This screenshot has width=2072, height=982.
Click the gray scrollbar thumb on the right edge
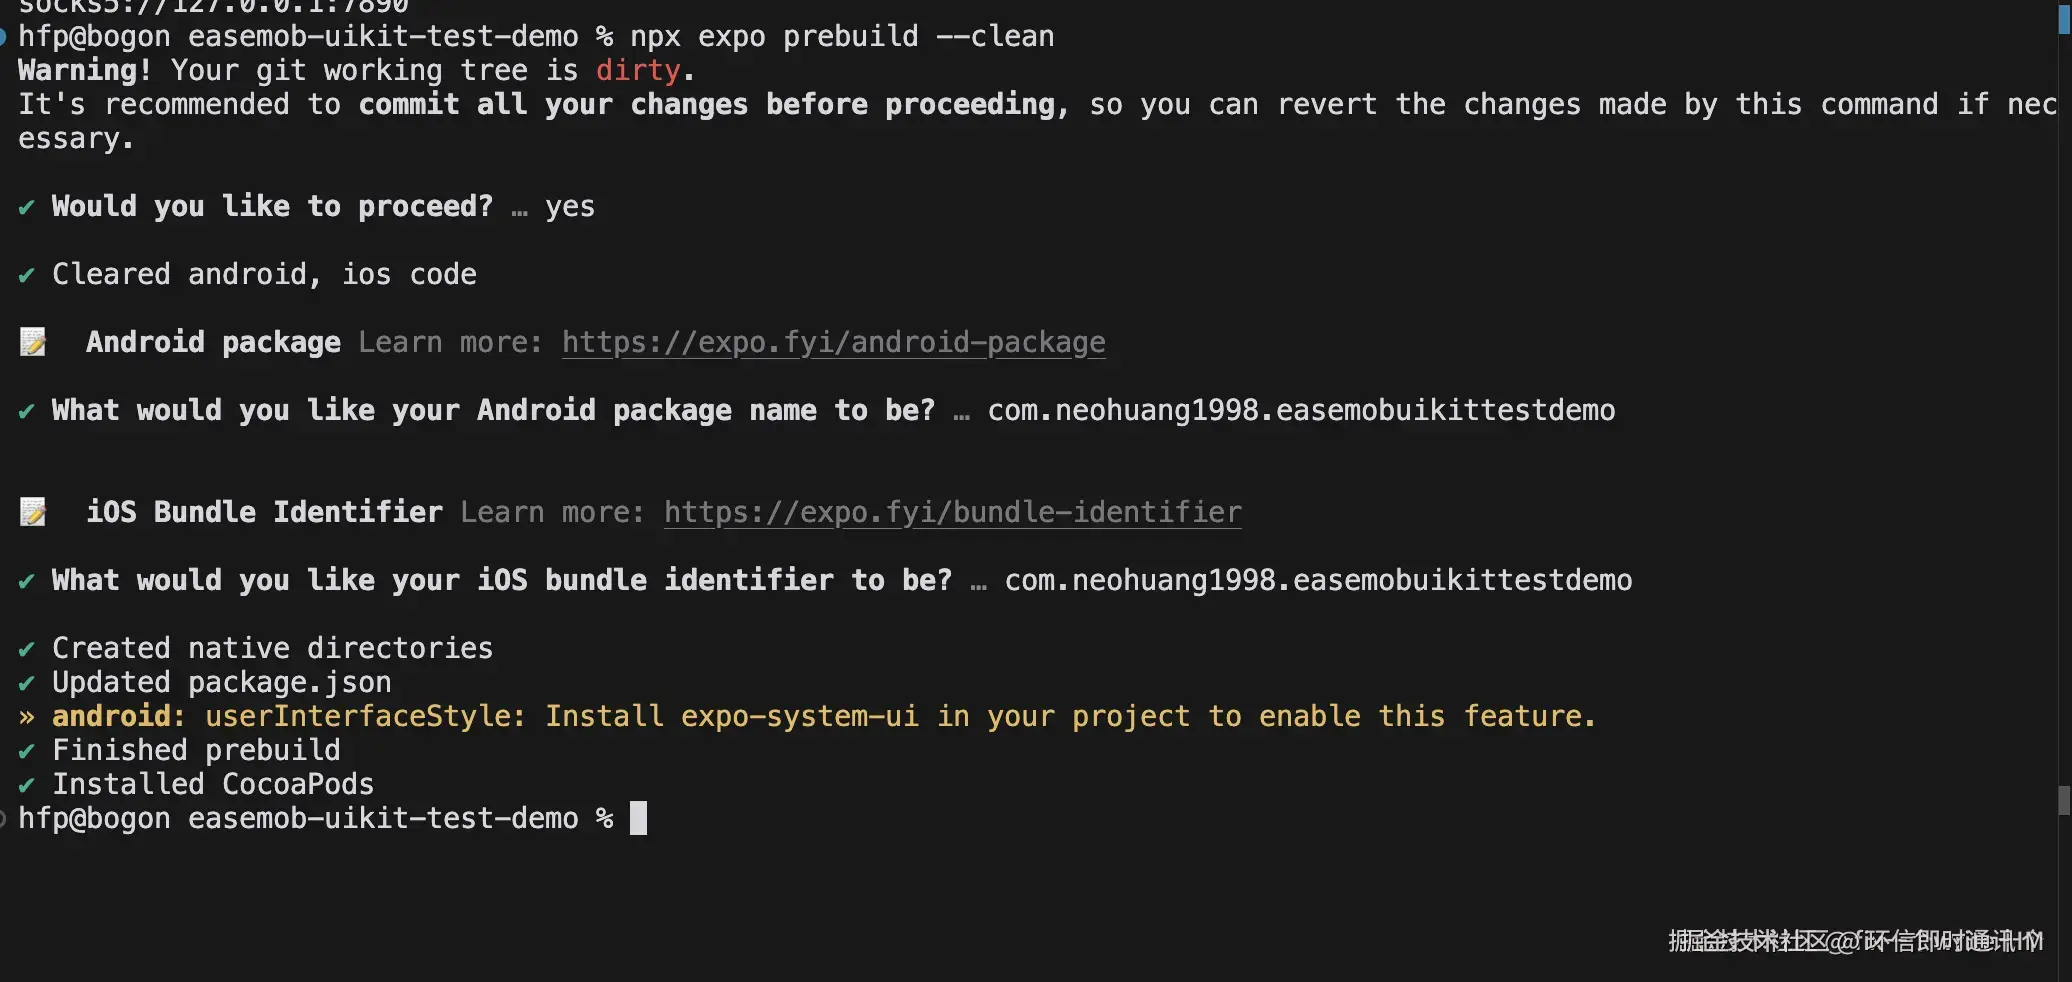click(2063, 800)
